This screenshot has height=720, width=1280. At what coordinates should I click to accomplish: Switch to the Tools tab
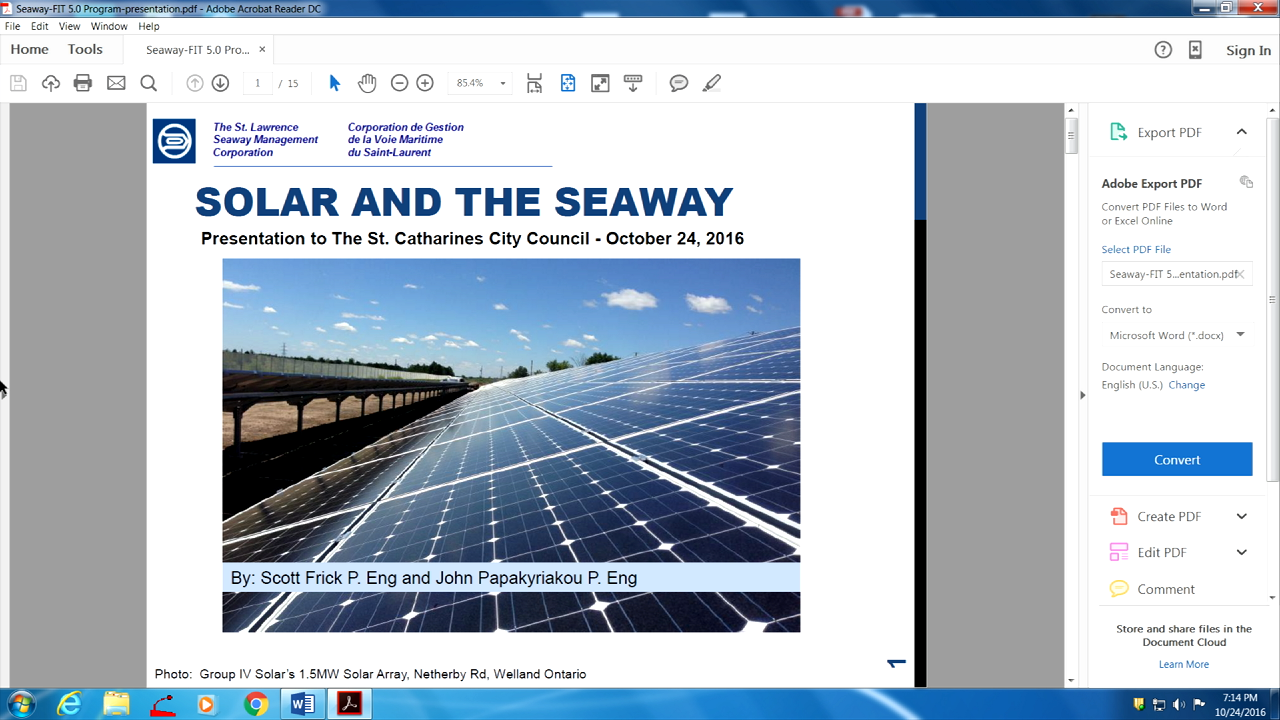point(85,49)
